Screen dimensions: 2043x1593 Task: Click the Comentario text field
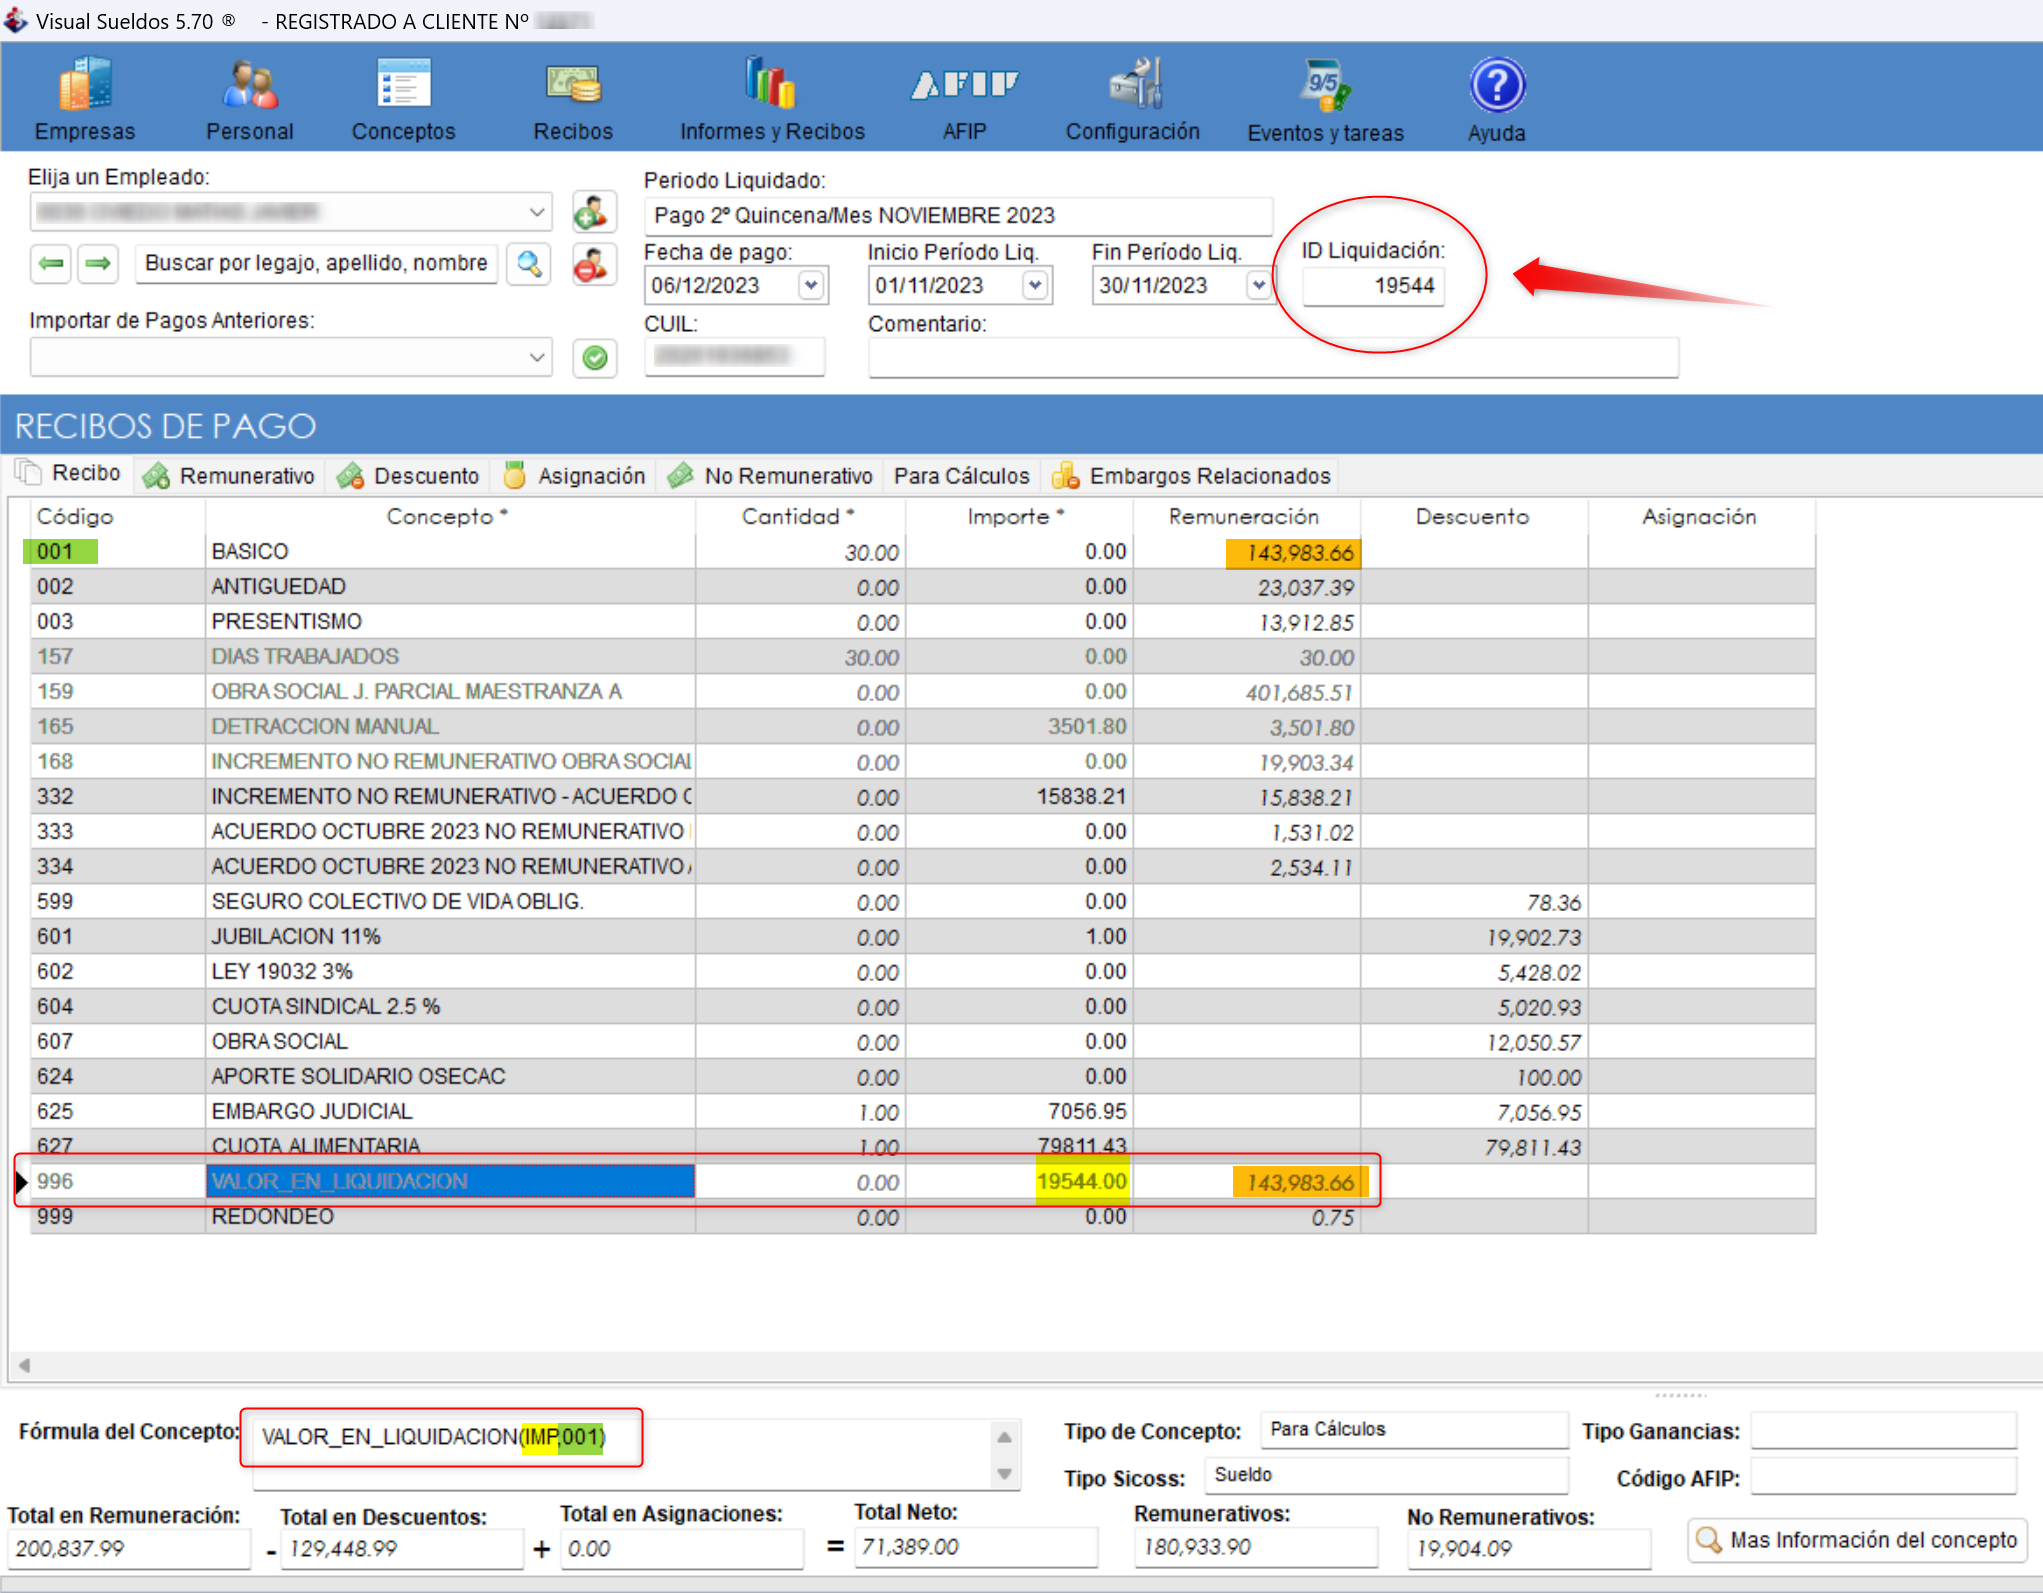pos(1272,358)
